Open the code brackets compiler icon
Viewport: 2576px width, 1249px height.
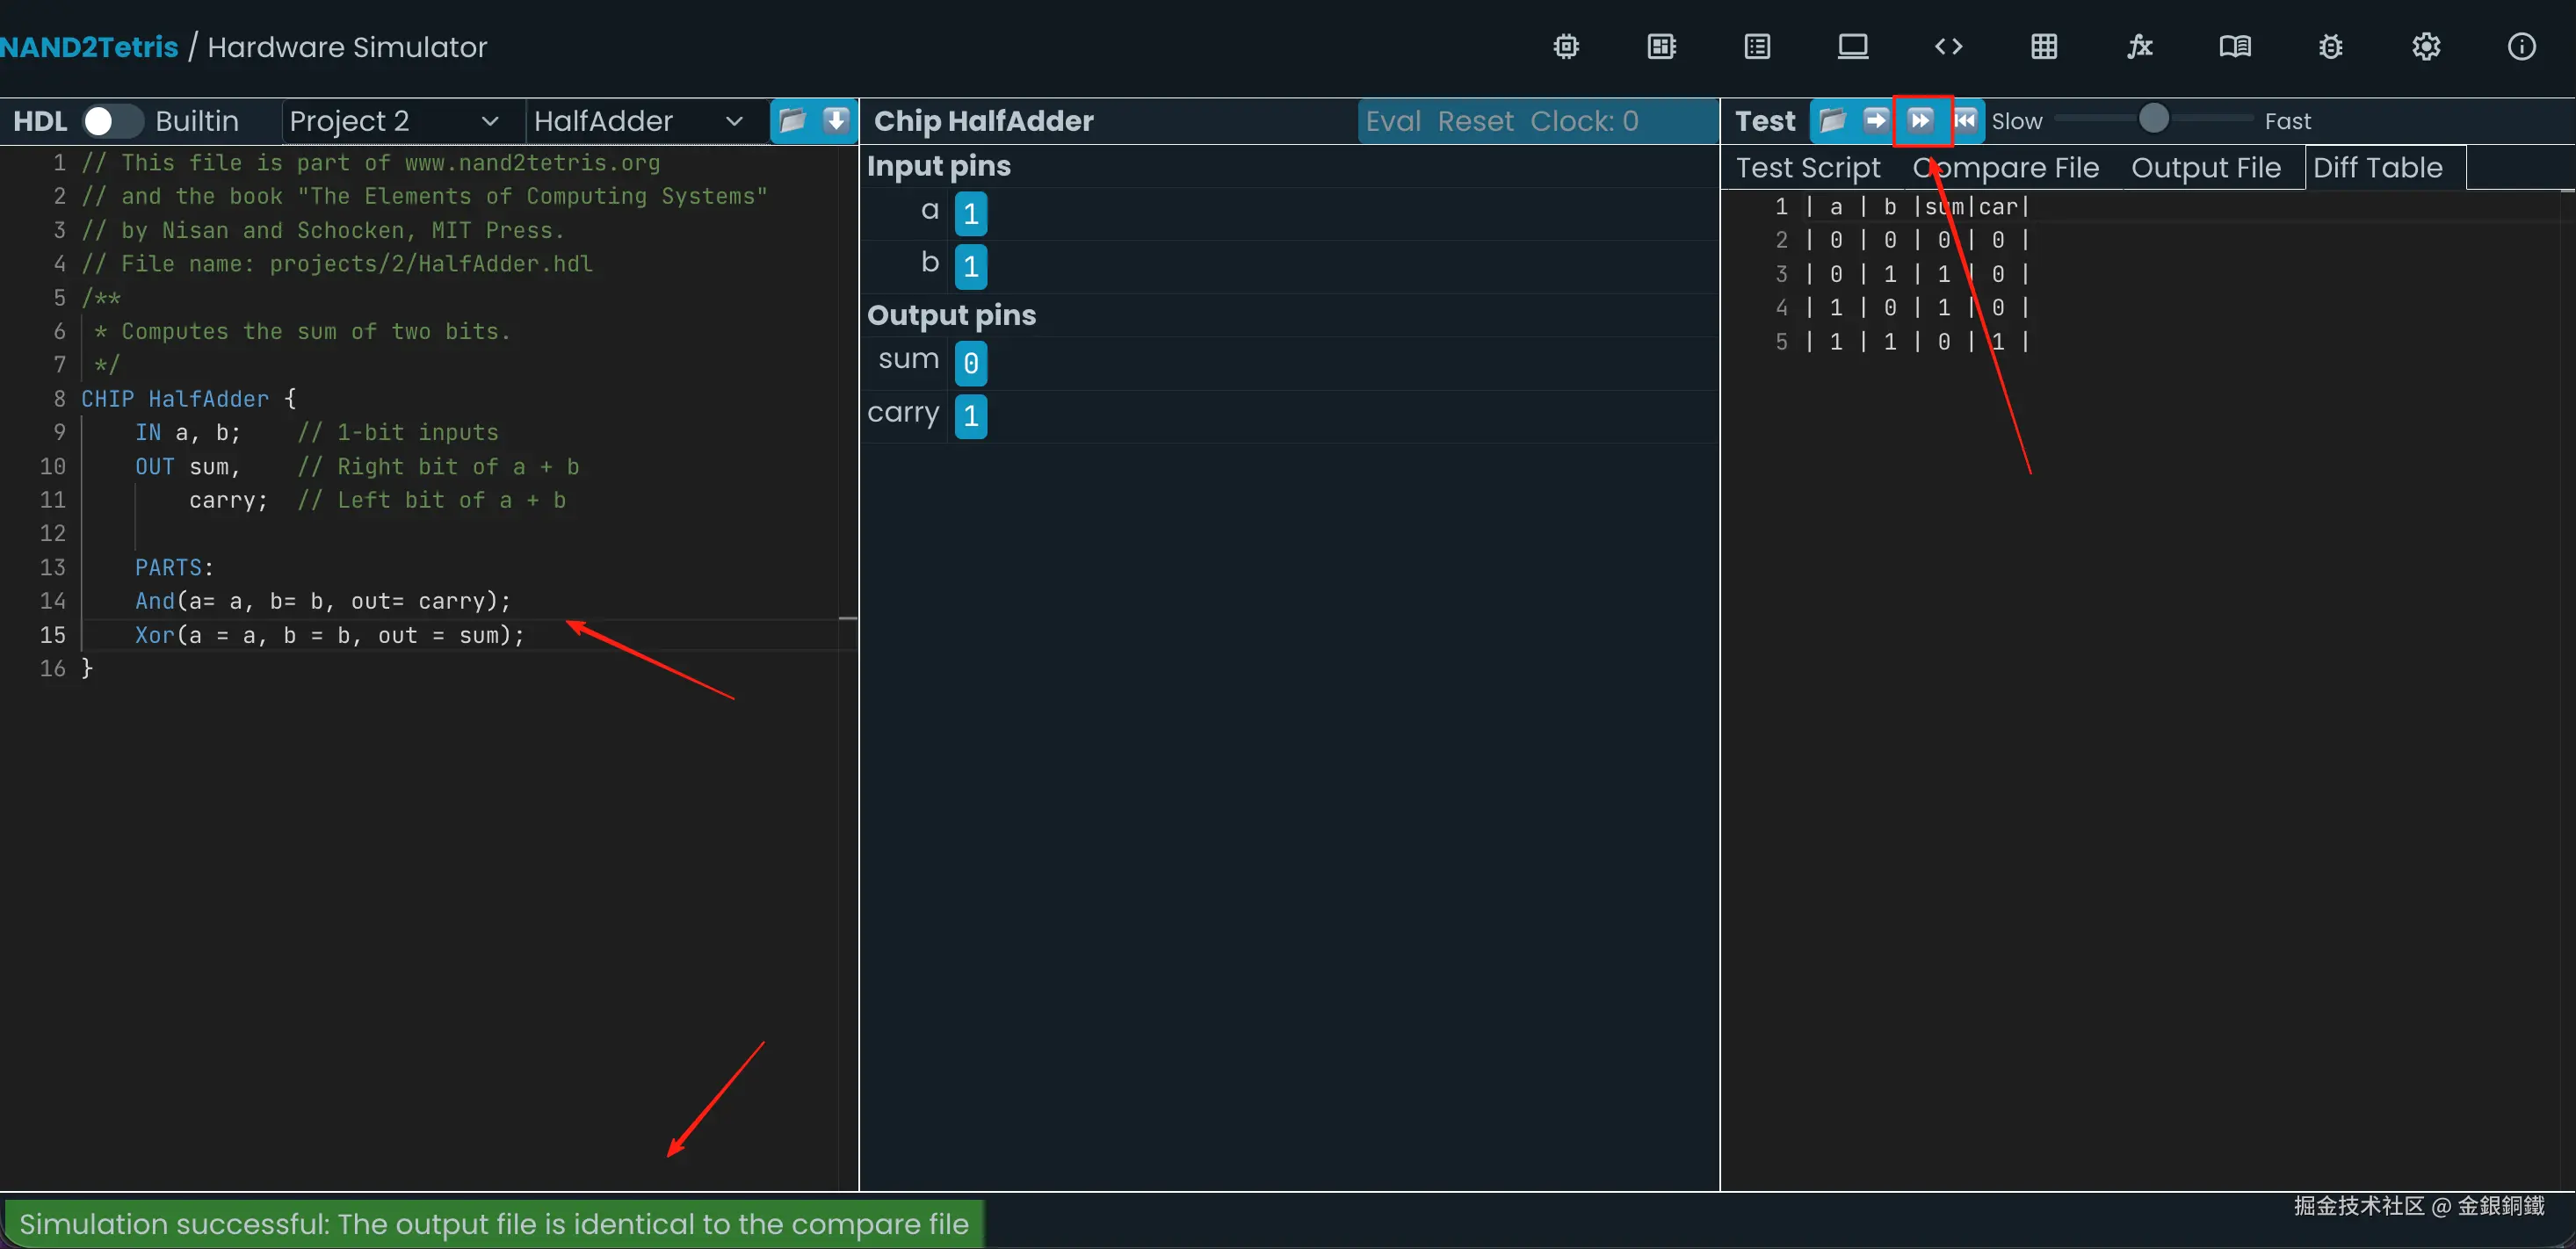(x=1948, y=47)
